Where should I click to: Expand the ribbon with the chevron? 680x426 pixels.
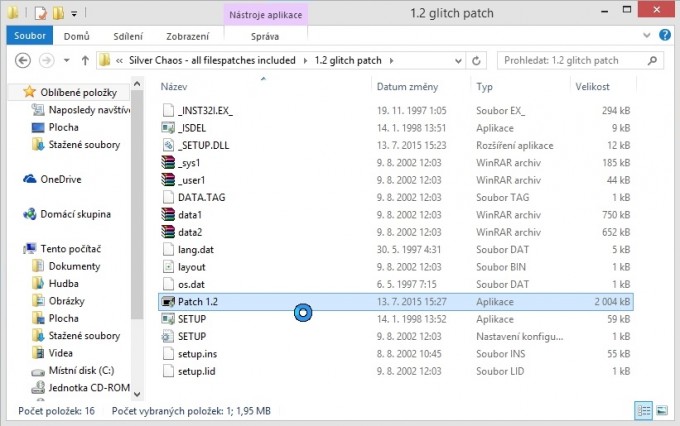[x=647, y=35]
